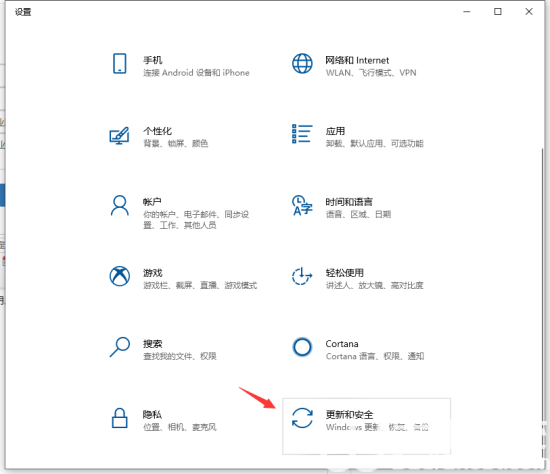Click description 讲述人、放大镜、高对比度
The width and height of the screenshot is (550, 474).
click(374, 285)
